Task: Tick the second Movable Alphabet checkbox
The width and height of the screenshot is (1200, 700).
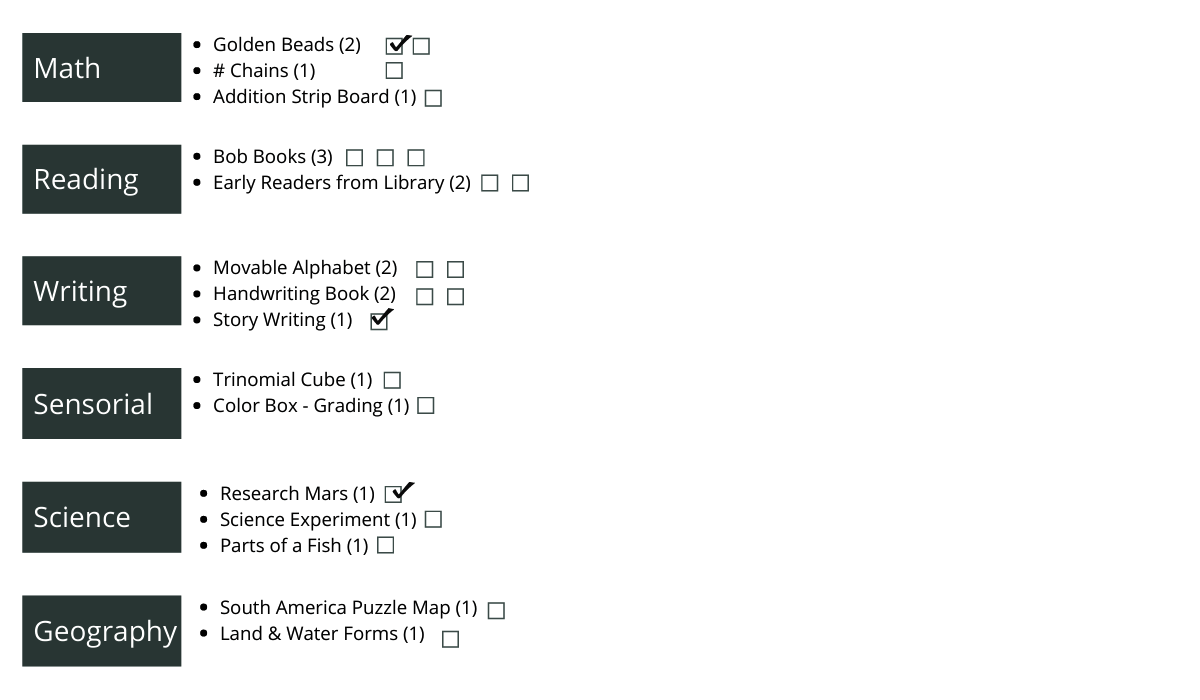Action: tap(455, 270)
